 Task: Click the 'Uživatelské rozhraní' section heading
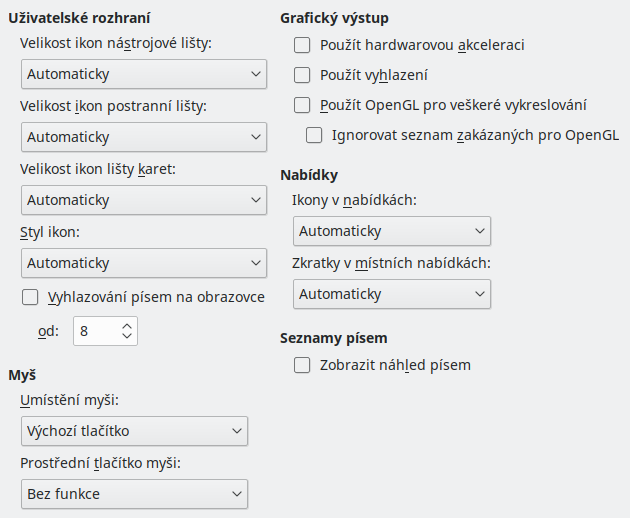click(71, 18)
